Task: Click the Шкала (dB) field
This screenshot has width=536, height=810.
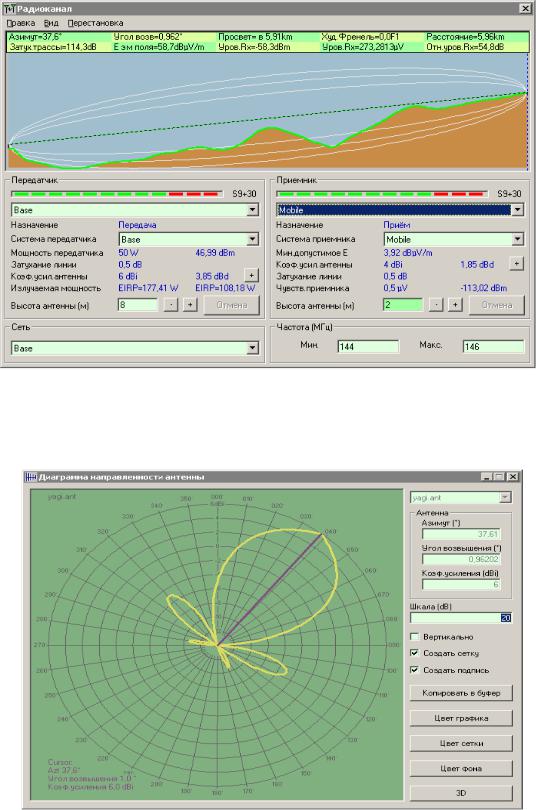Action: pos(461,618)
